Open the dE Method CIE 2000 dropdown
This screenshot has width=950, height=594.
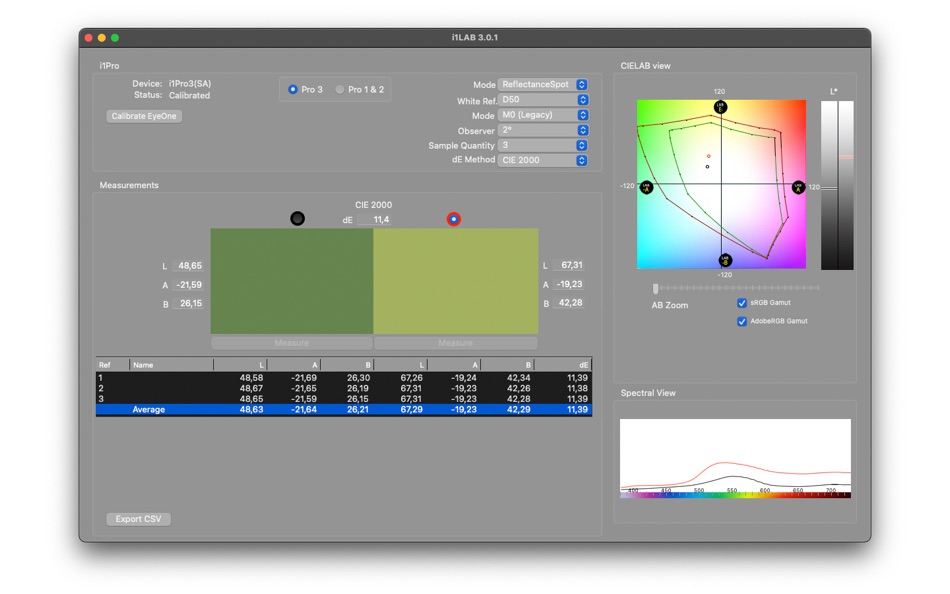(542, 160)
